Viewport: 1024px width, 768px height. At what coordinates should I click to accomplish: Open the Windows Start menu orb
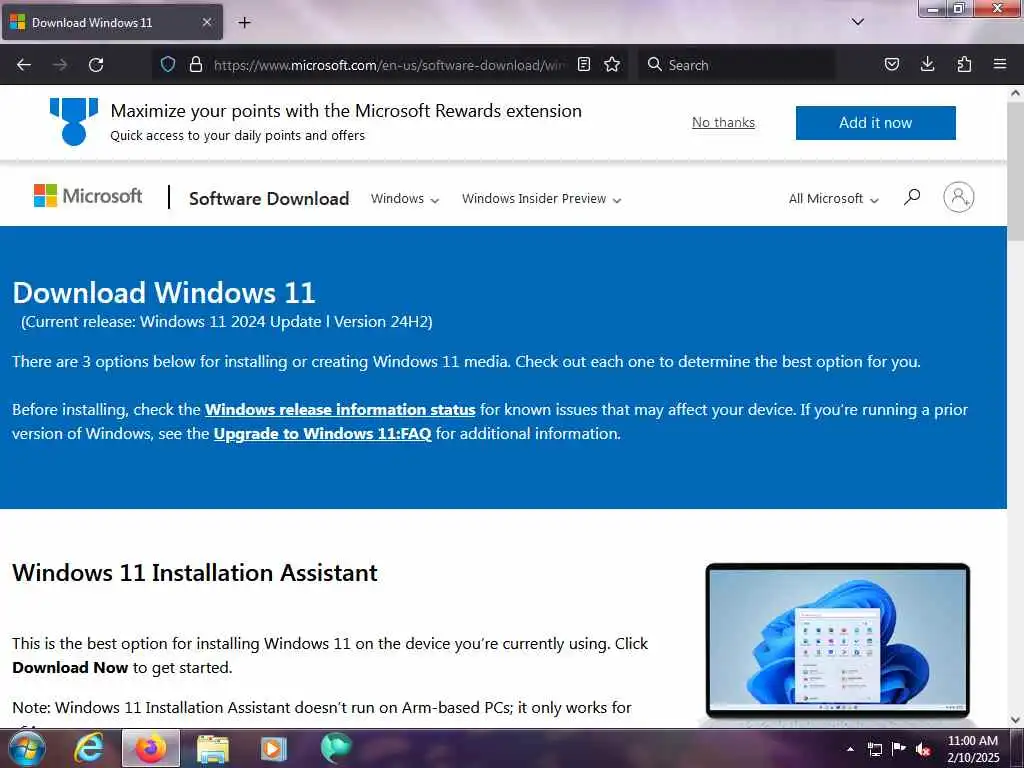pos(26,748)
